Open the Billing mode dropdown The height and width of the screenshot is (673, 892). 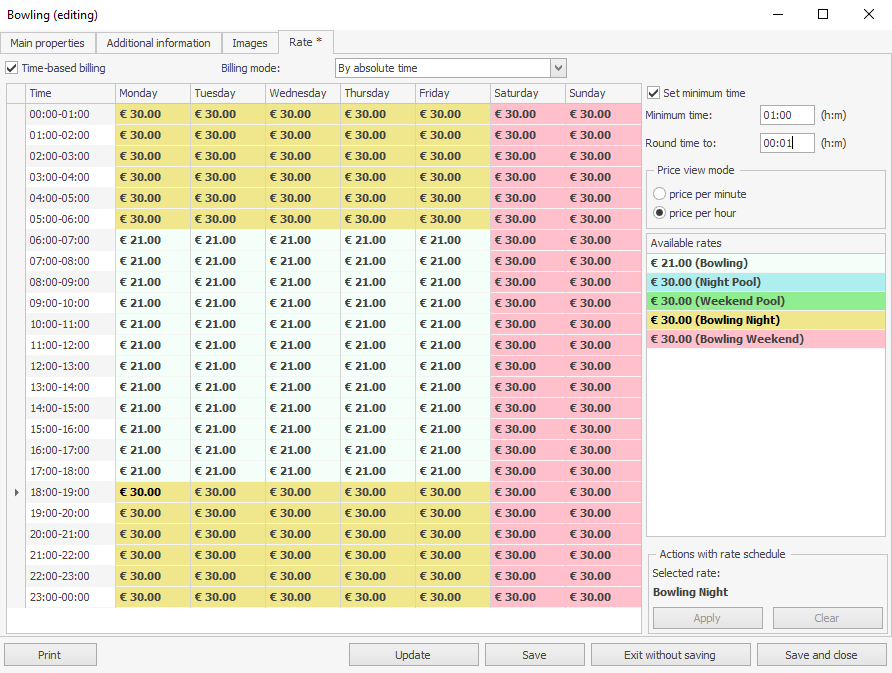point(558,68)
